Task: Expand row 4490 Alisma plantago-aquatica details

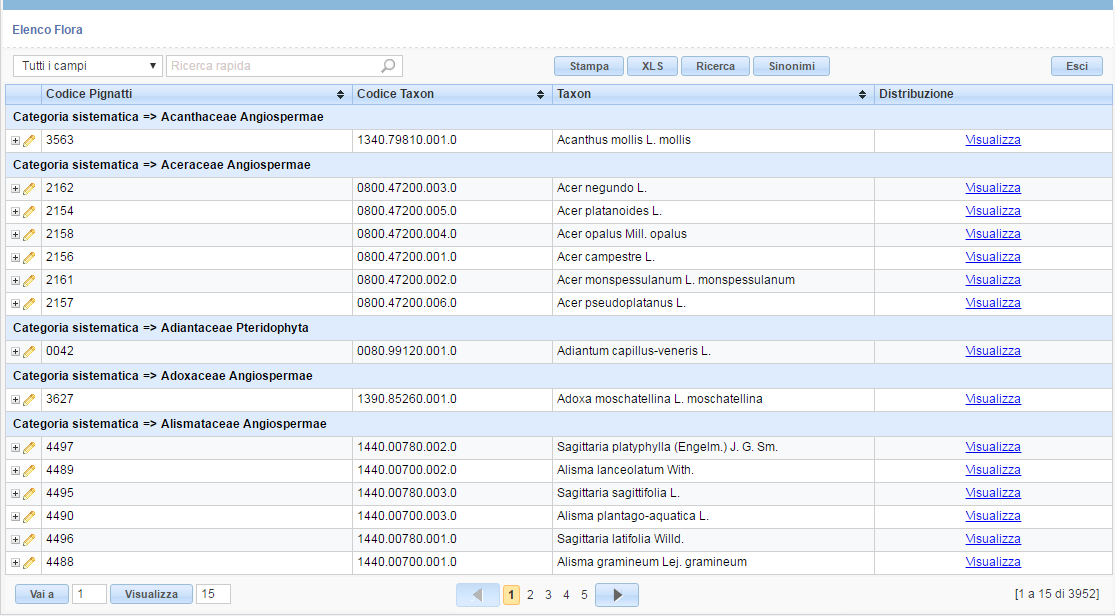Action: coord(15,516)
